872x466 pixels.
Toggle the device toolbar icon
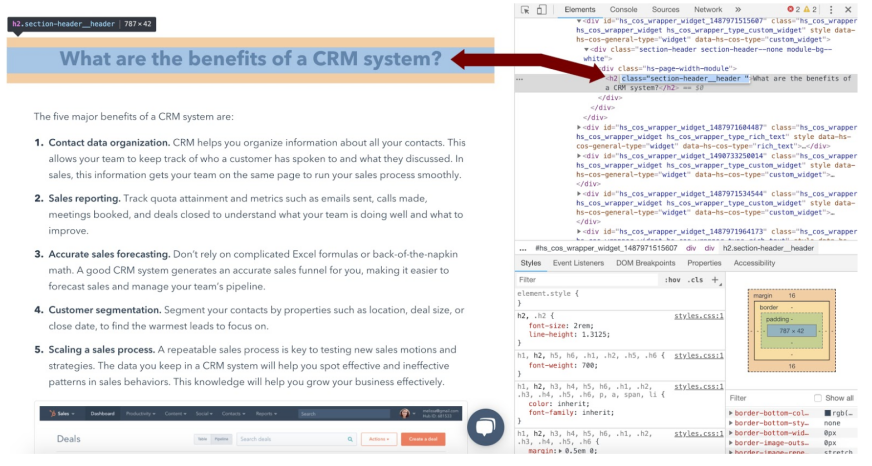(x=541, y=9)
